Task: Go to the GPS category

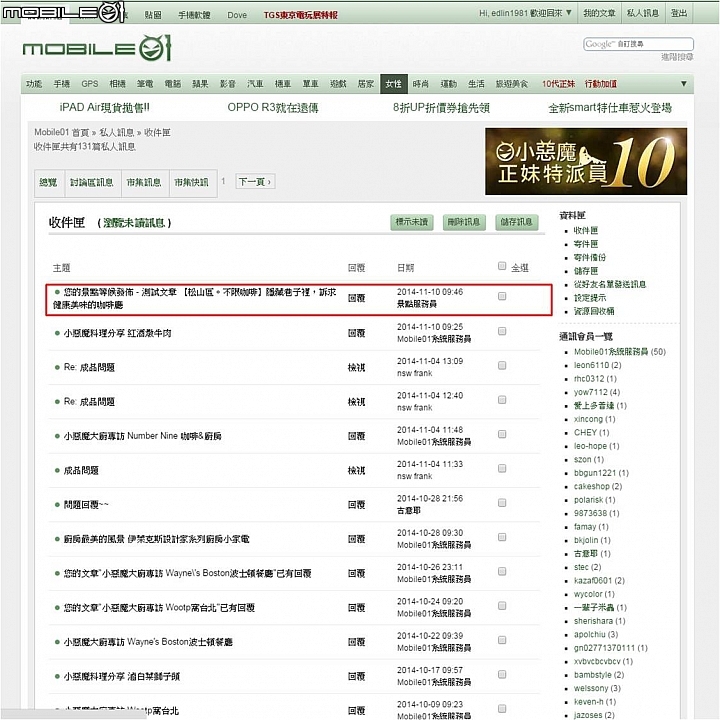Action: [90, 84]
